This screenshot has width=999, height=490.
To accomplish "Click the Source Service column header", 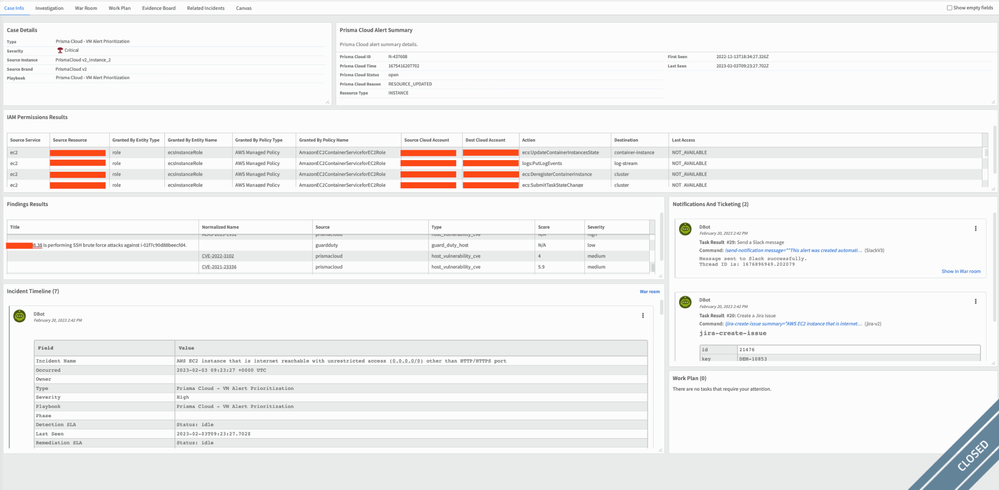I will coord(28,140).
